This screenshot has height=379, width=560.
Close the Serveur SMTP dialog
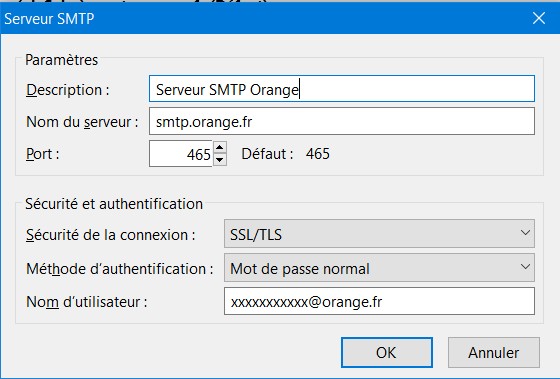[539, 18]
